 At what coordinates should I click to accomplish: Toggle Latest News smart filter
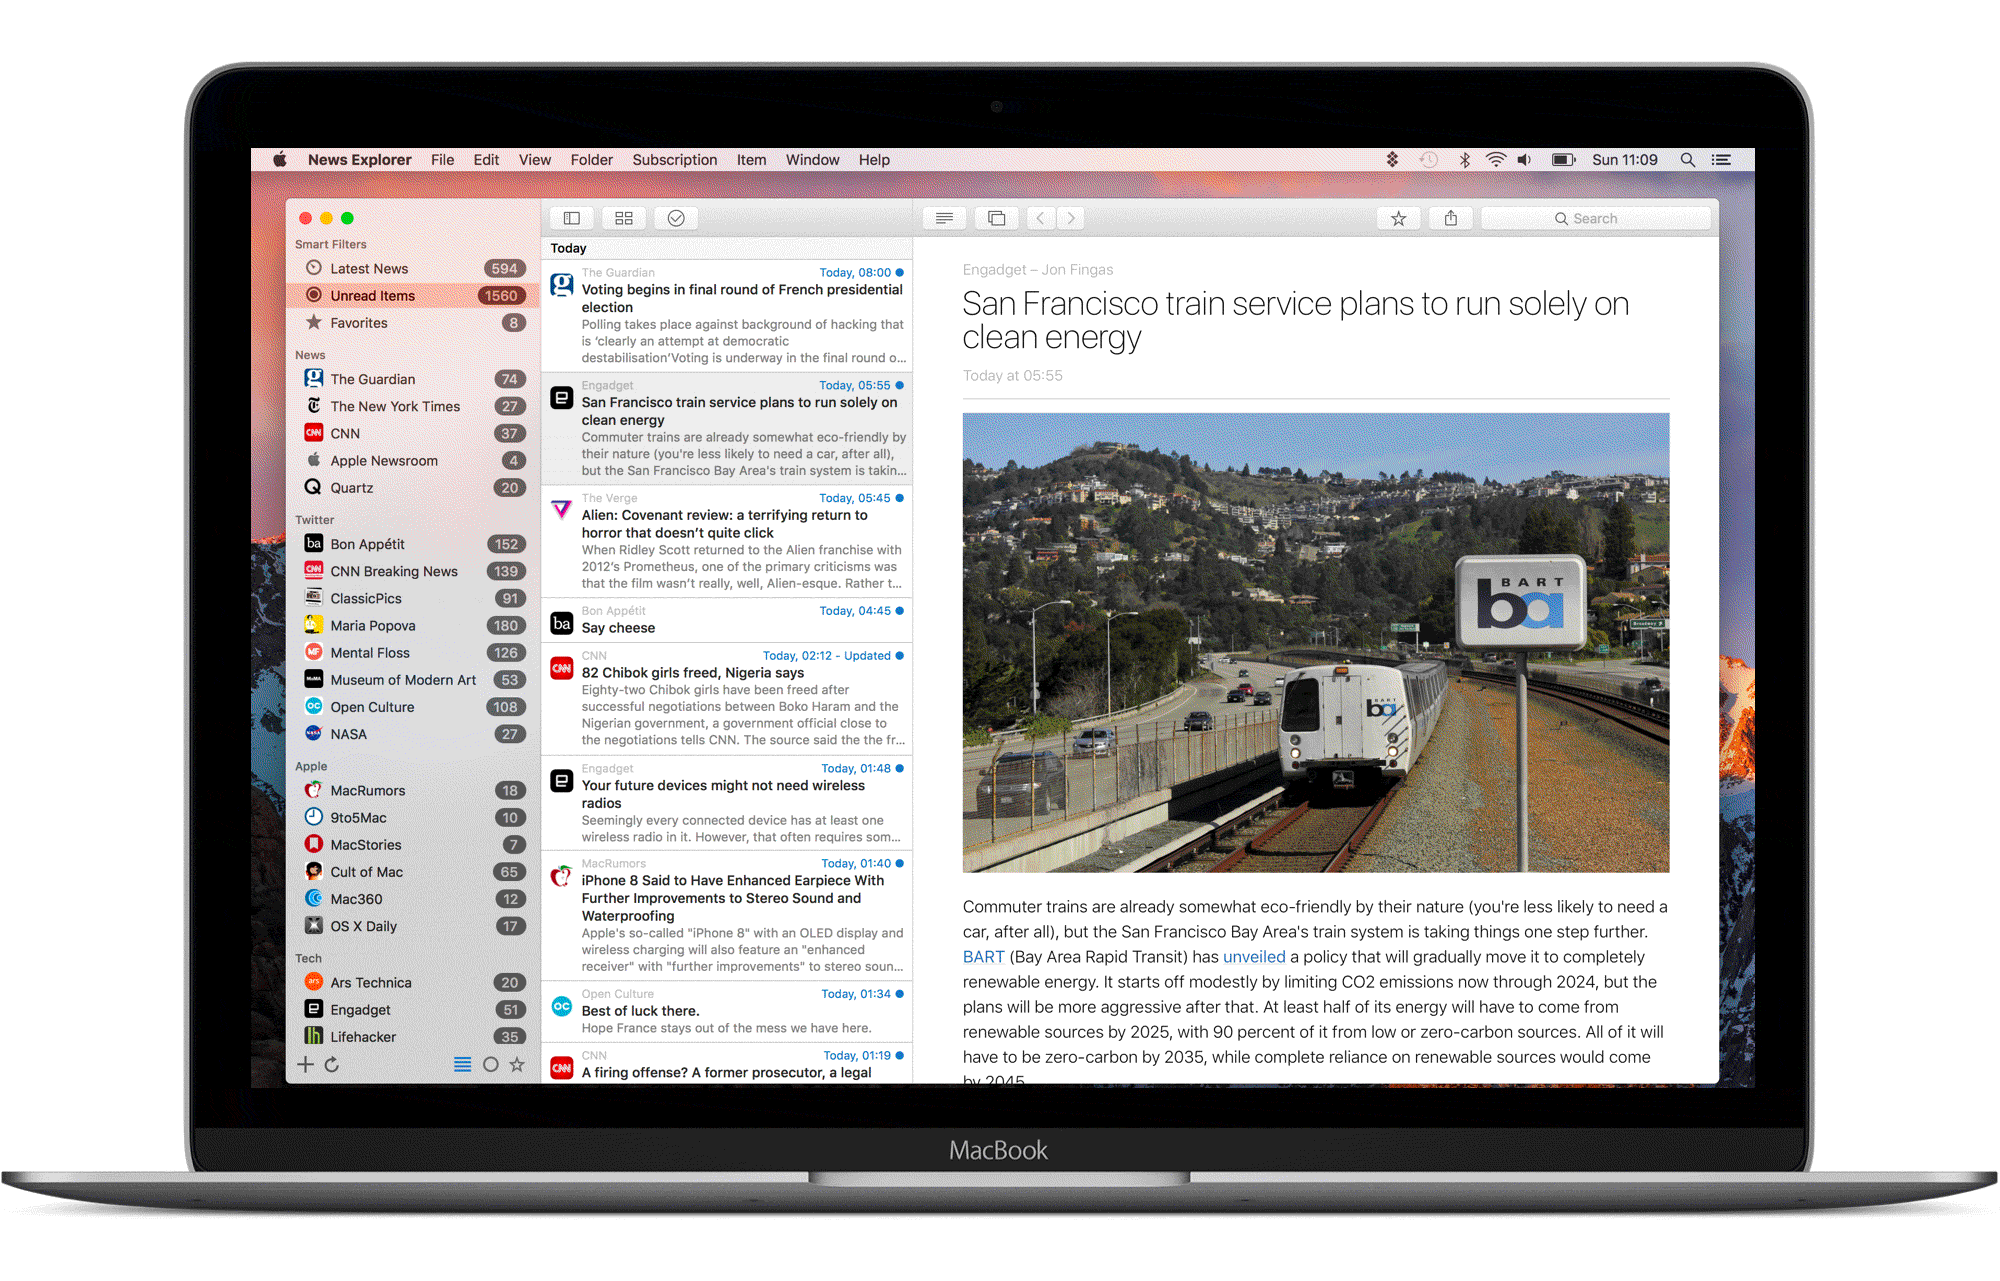point(370,270)
